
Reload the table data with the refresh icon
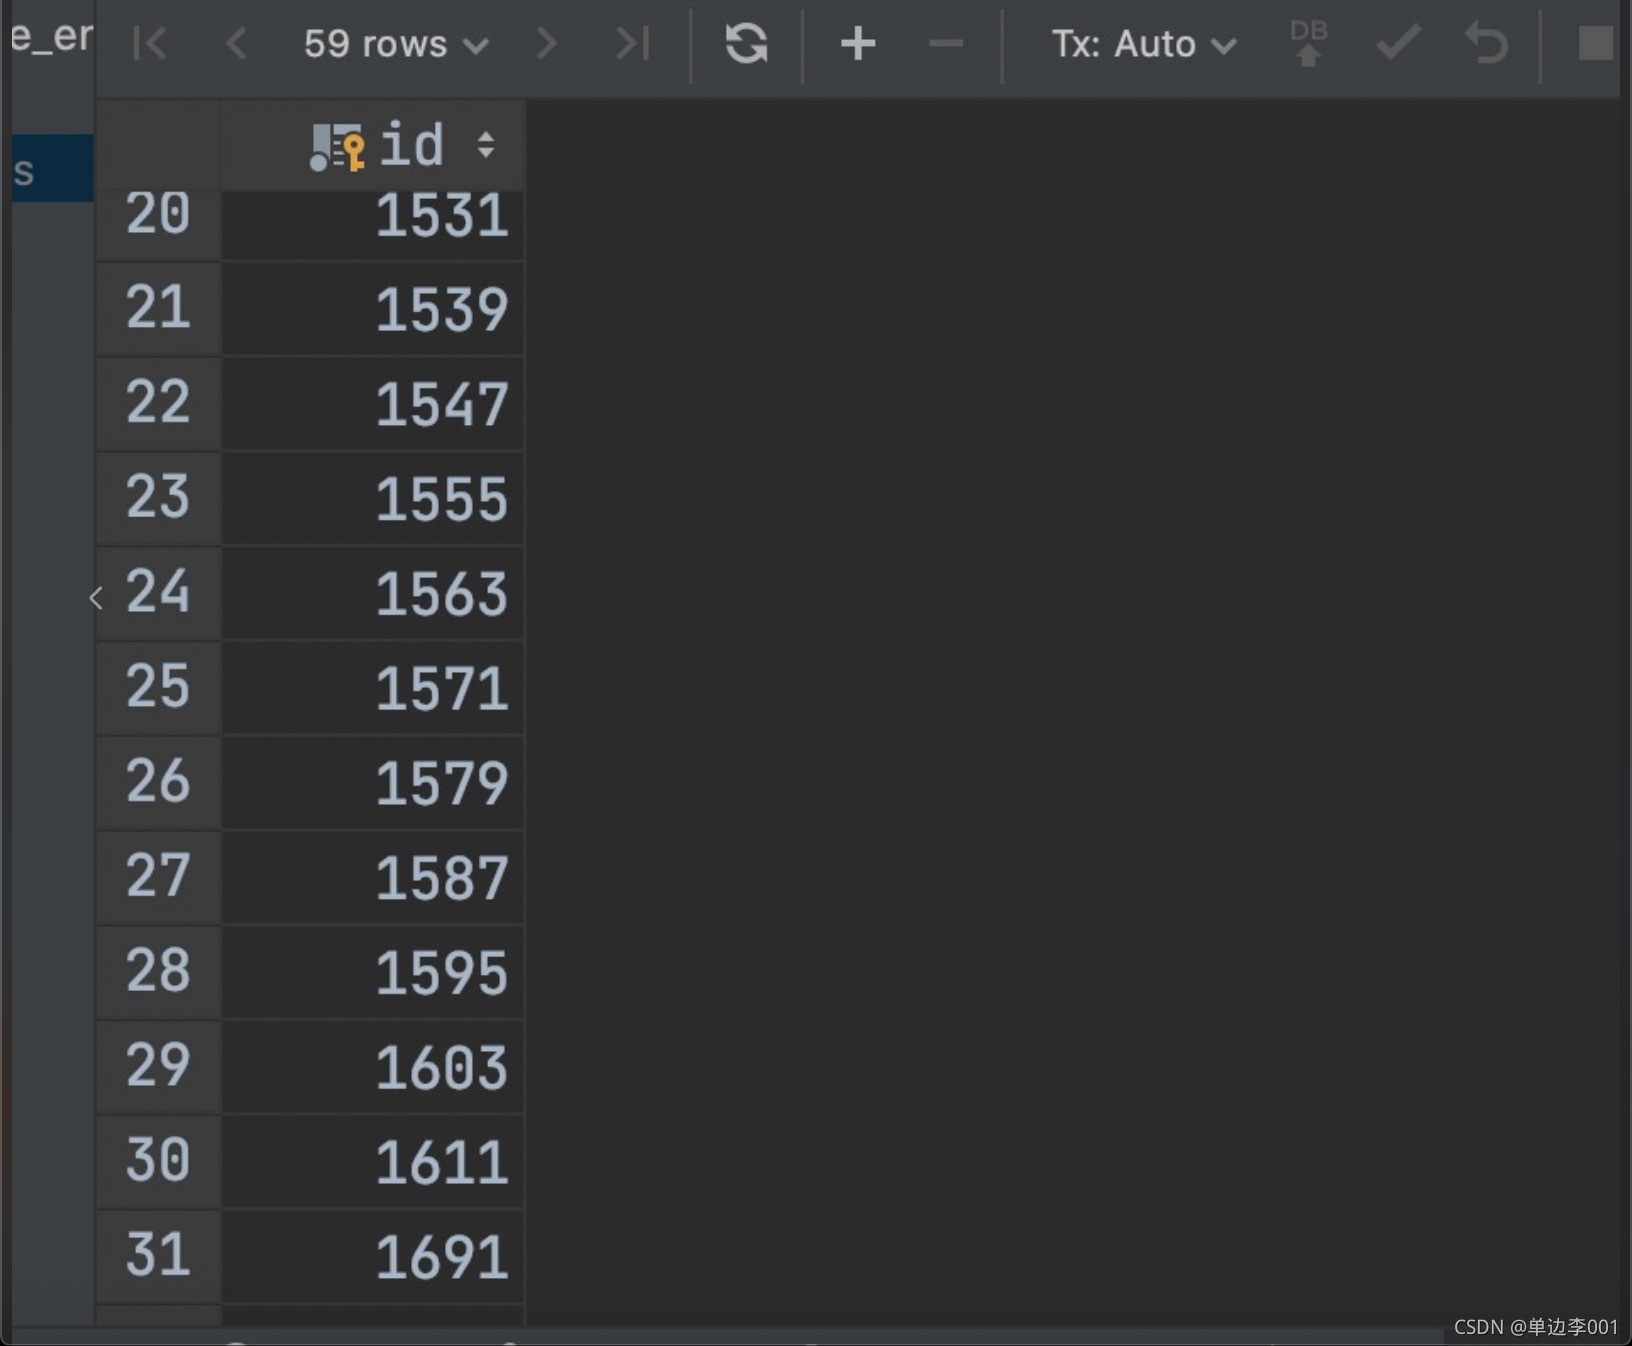pyautogui.click(x=746, y=44)
